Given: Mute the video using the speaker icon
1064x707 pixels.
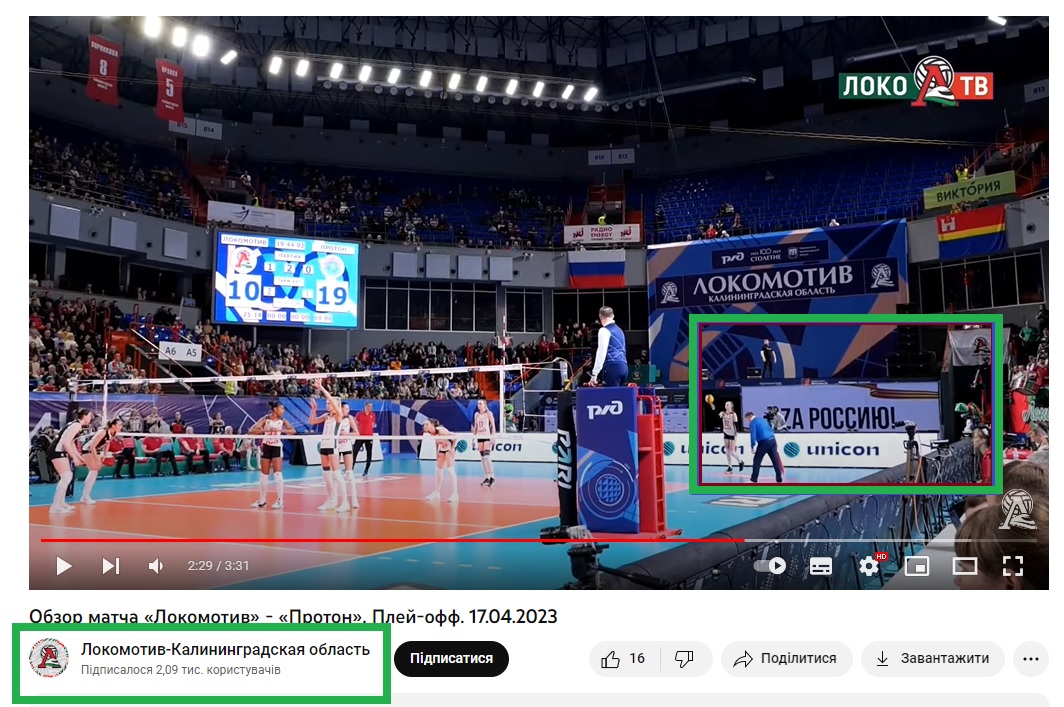Looking at the screenshot, I should 156,566.
